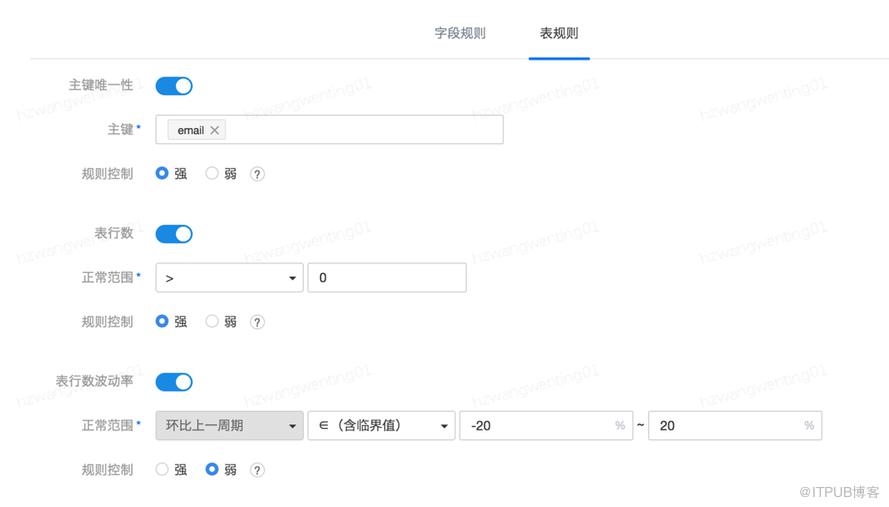Open the > operator dropdown for 表行数
The height and width of the screenshot is (507, 889).
(x=230, y=278)
